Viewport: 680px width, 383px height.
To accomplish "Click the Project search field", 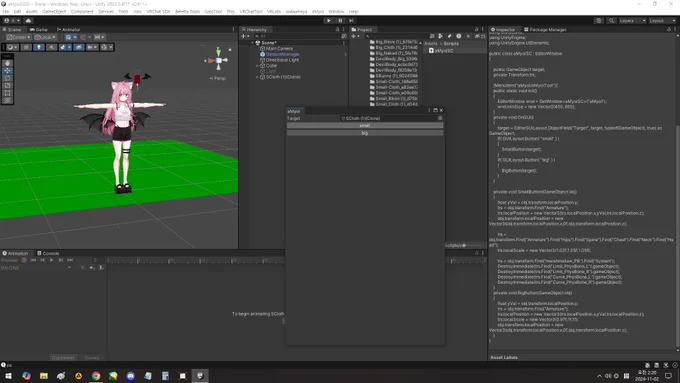I will pyautogui.click(x=395, y=36).
